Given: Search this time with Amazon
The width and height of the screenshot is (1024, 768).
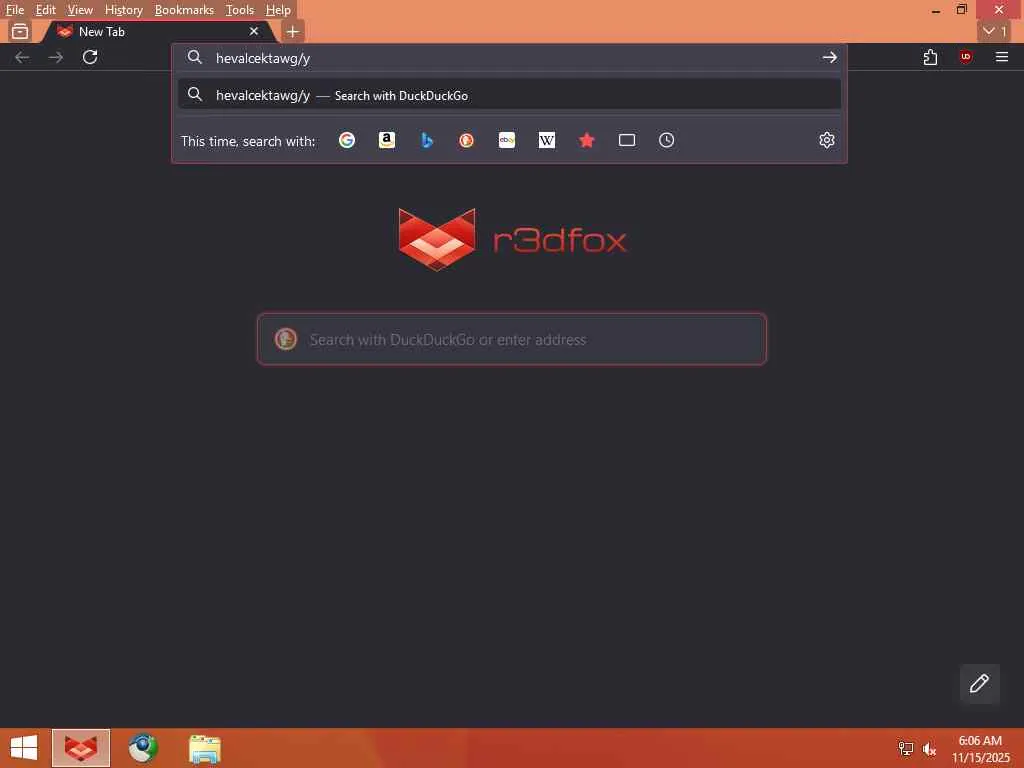Looking at the screenshot, I should [387, 140].
